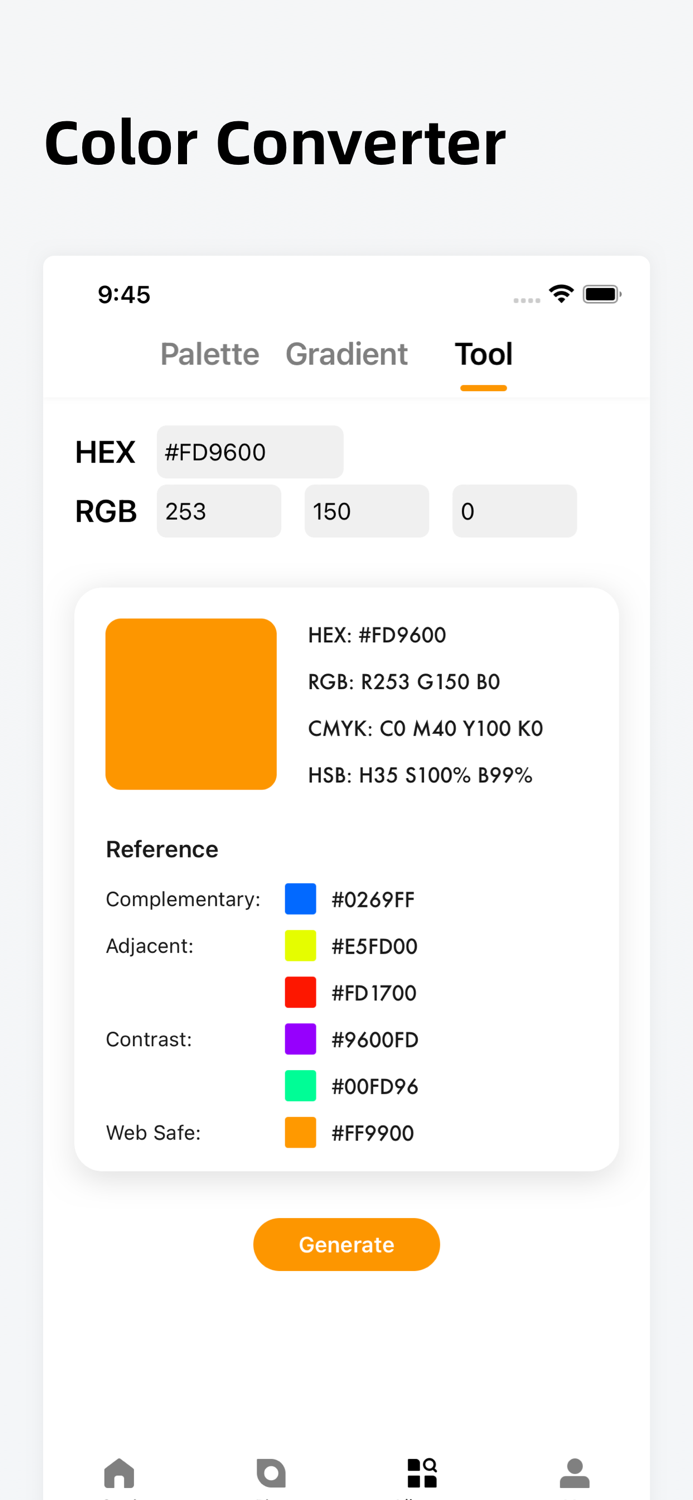The height and width of the screenshot is (1500, 693).
Task: Select the yellow Adjacent swatch #E5FD00
Action: tap(300, 945)
